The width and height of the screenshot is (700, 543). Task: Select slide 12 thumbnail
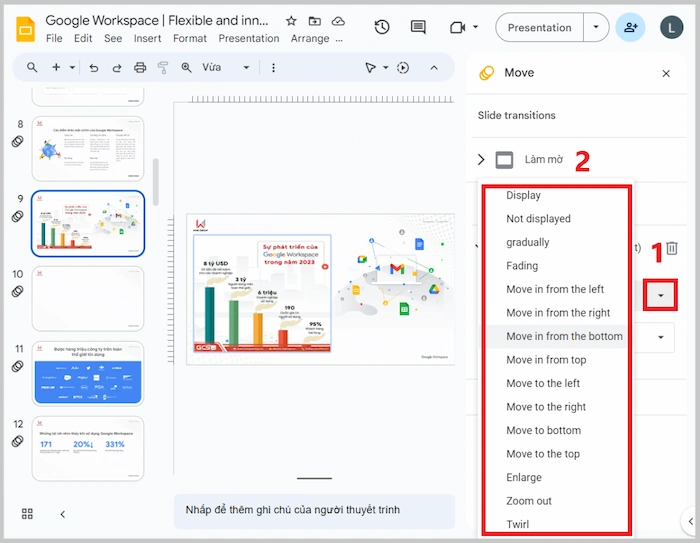point(88,448)
